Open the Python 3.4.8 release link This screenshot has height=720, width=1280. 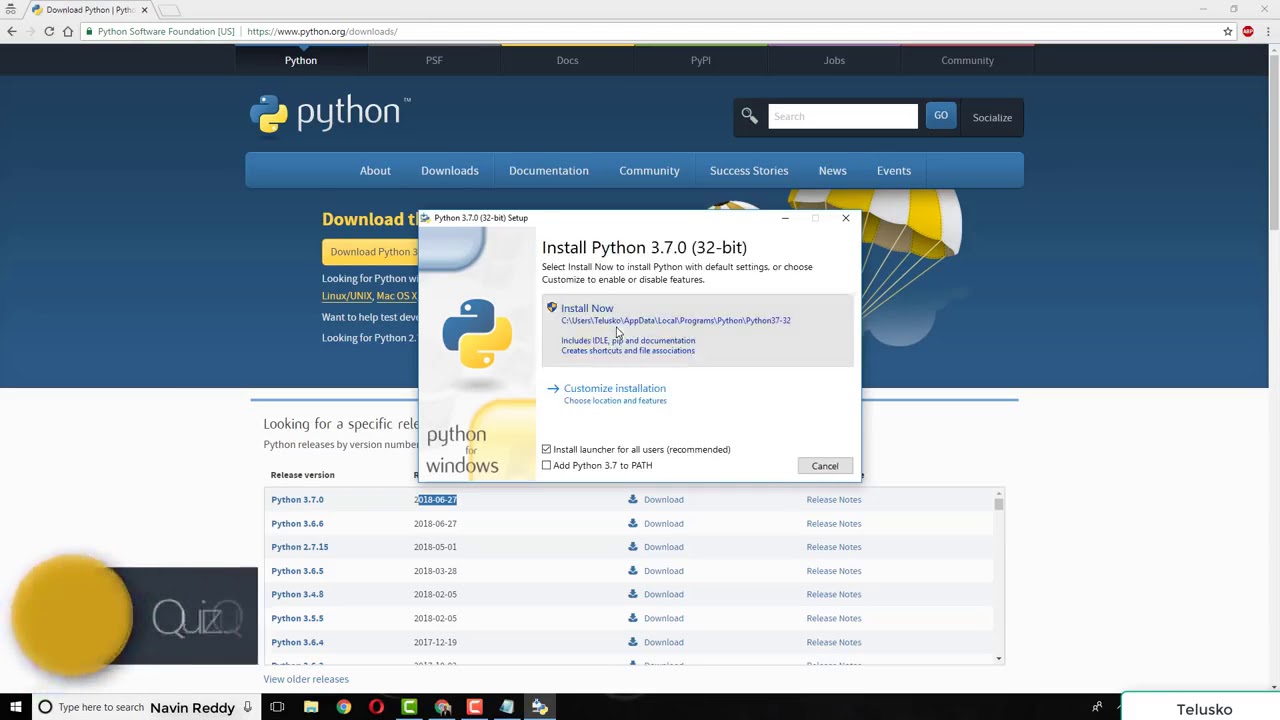pos(297,594)
